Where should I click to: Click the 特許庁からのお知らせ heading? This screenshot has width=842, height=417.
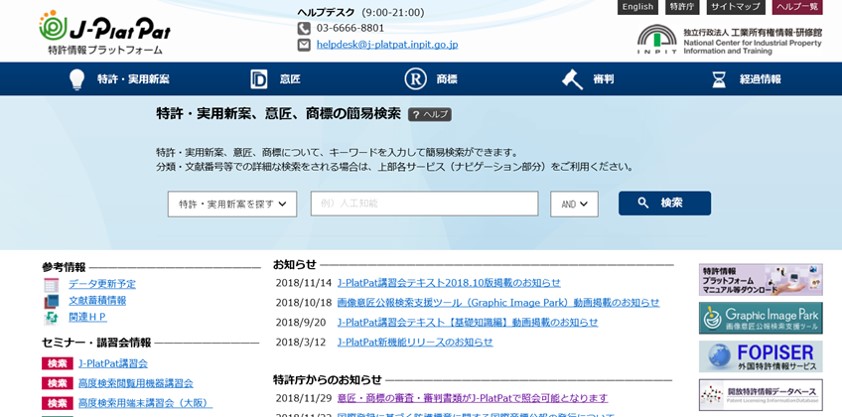[328, 379]
